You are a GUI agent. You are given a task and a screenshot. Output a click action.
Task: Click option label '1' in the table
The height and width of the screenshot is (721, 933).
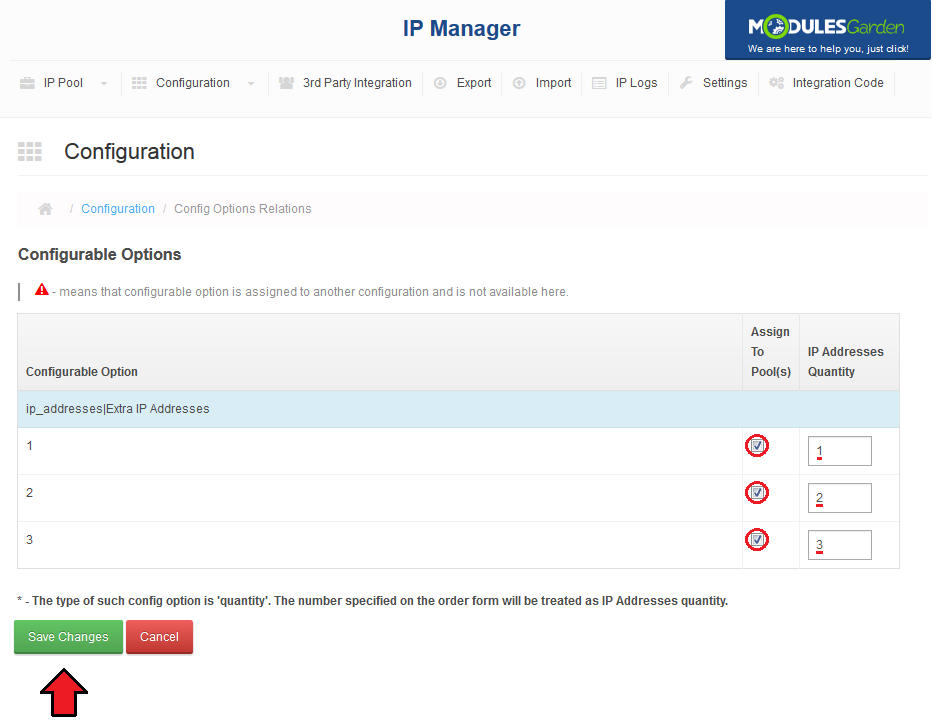point(30,446)
